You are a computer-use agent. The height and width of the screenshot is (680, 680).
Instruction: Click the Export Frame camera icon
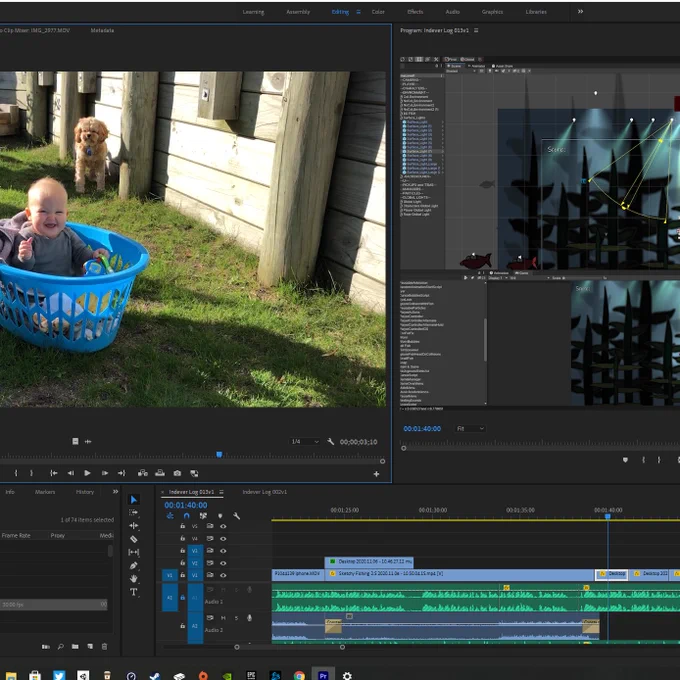177,473
